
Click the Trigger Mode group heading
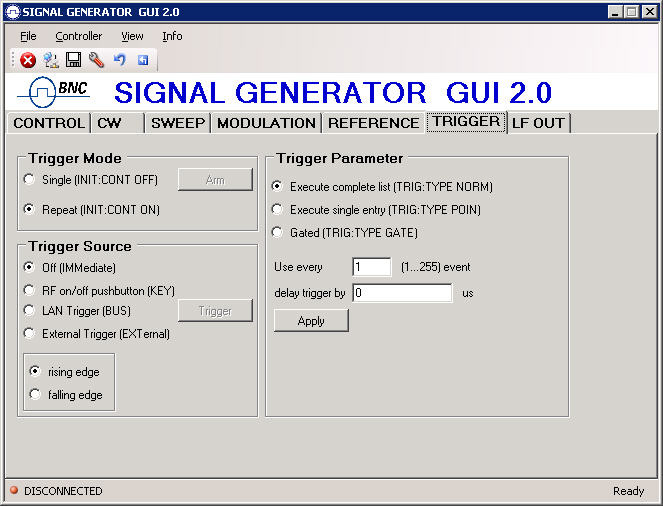[x=75, y=158]
